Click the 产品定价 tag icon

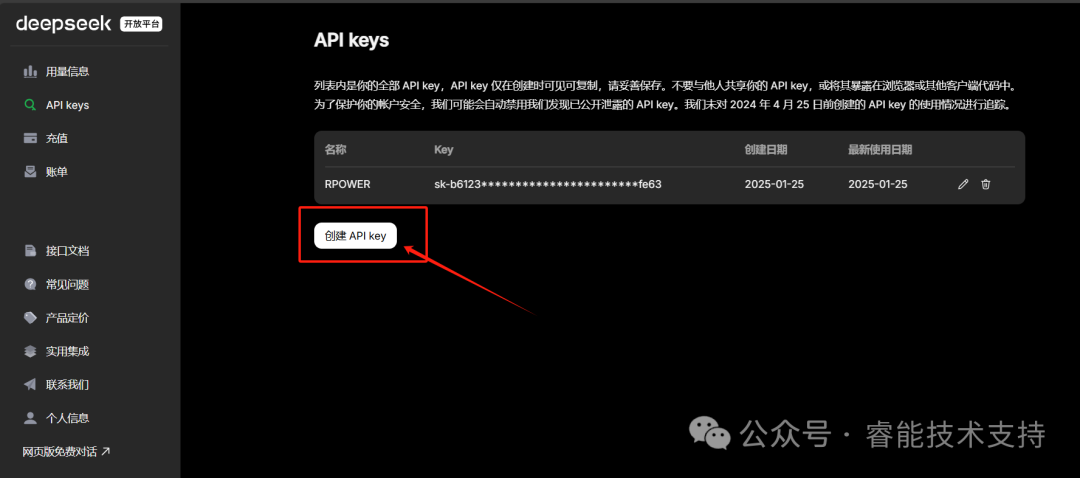(30, 318)
